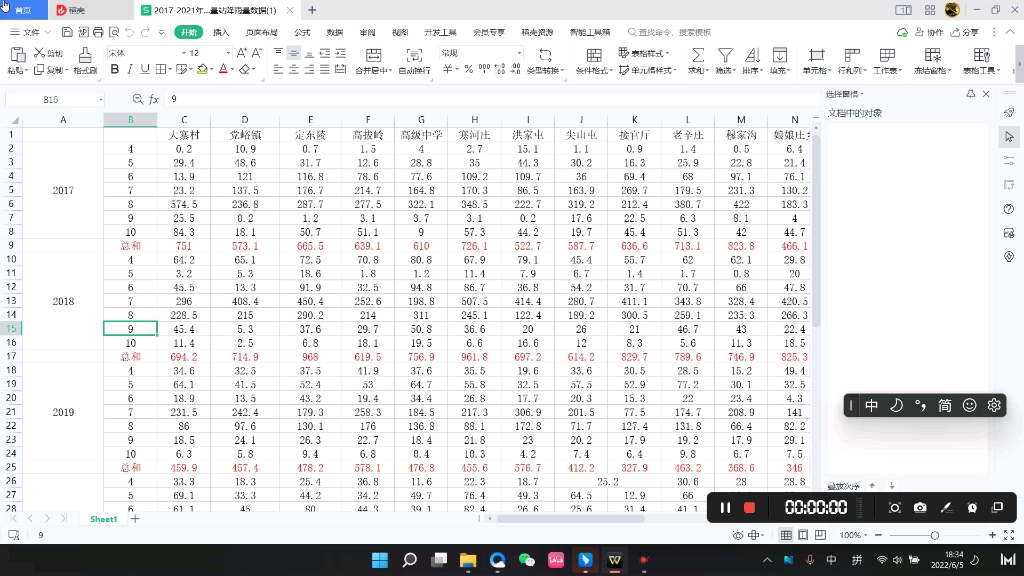Viewport: 1024px width, 576px height.
Task: Expand the font size dropdown
Action: coord(228,49)
